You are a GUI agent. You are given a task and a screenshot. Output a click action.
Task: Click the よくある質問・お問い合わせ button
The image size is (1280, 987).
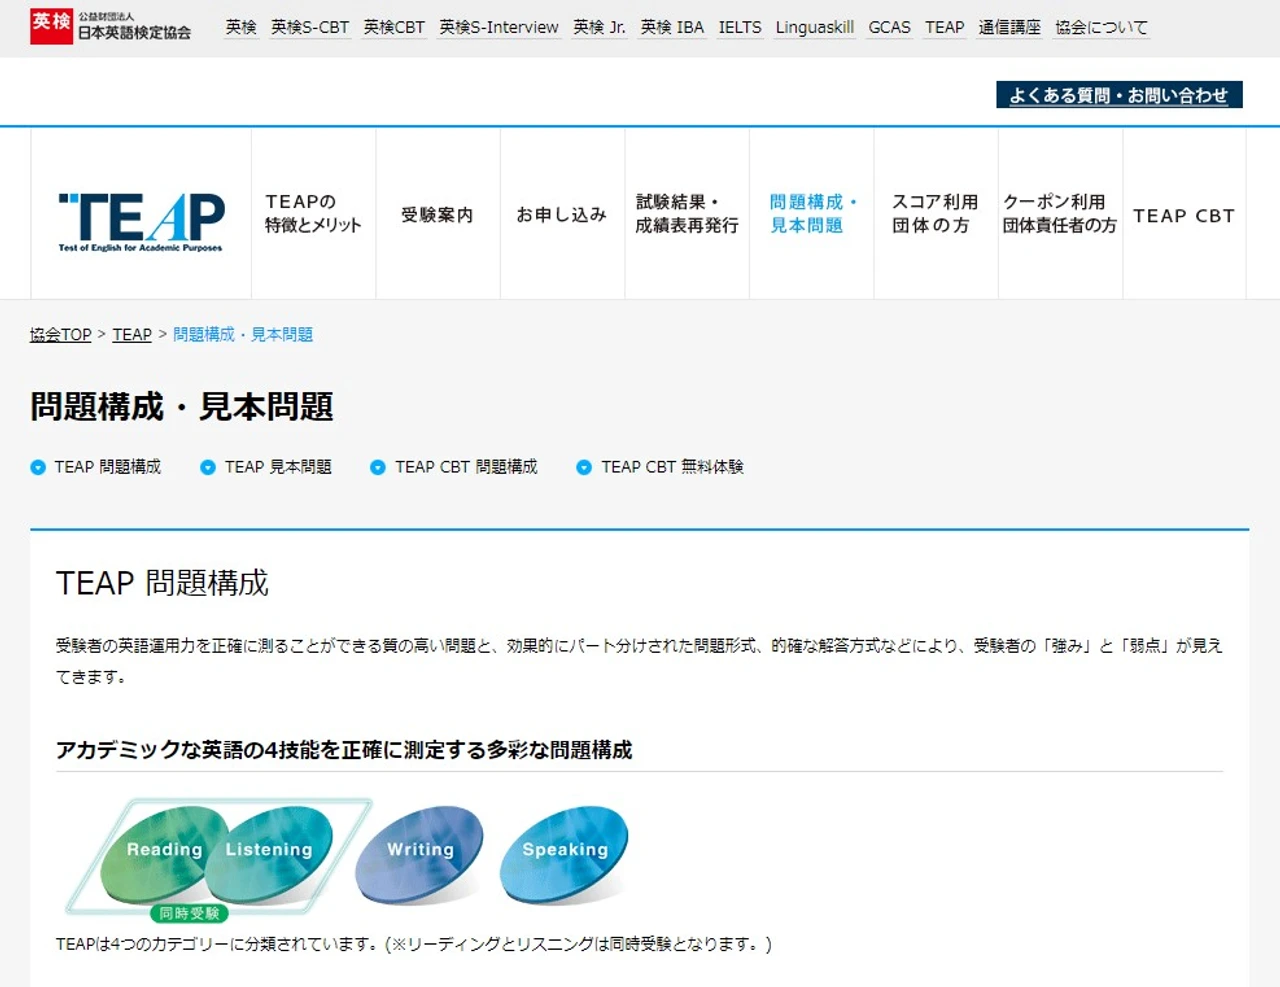[1117, 94]
